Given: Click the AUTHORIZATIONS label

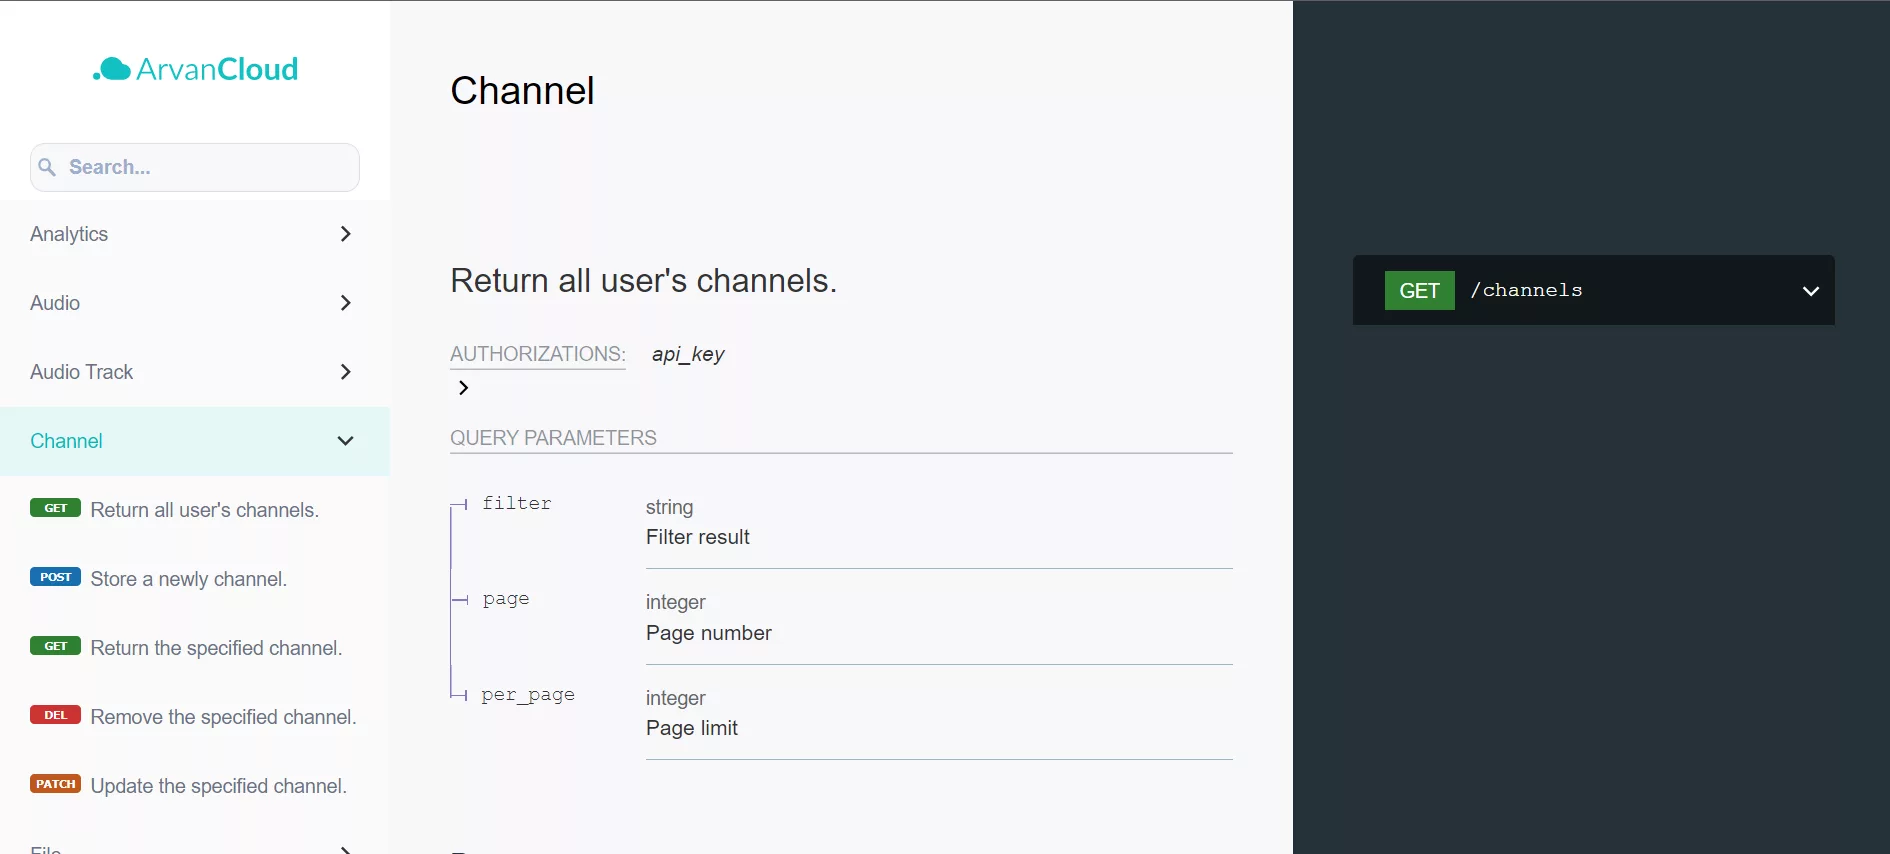Looking at the screenshot, I should tap(537, 354).
